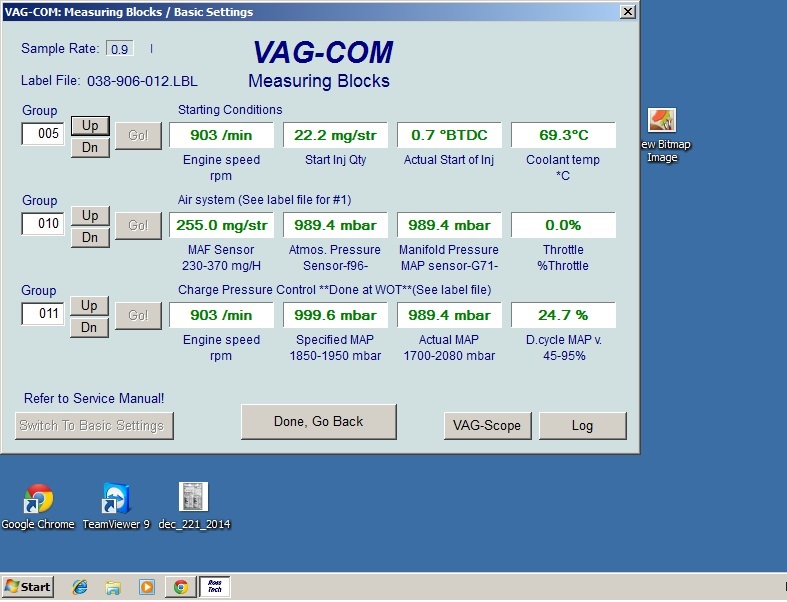Screen dimensions: 787x602
Task: Open Windows Media Player taskbar icon
Action: click(x=147, y=586)
